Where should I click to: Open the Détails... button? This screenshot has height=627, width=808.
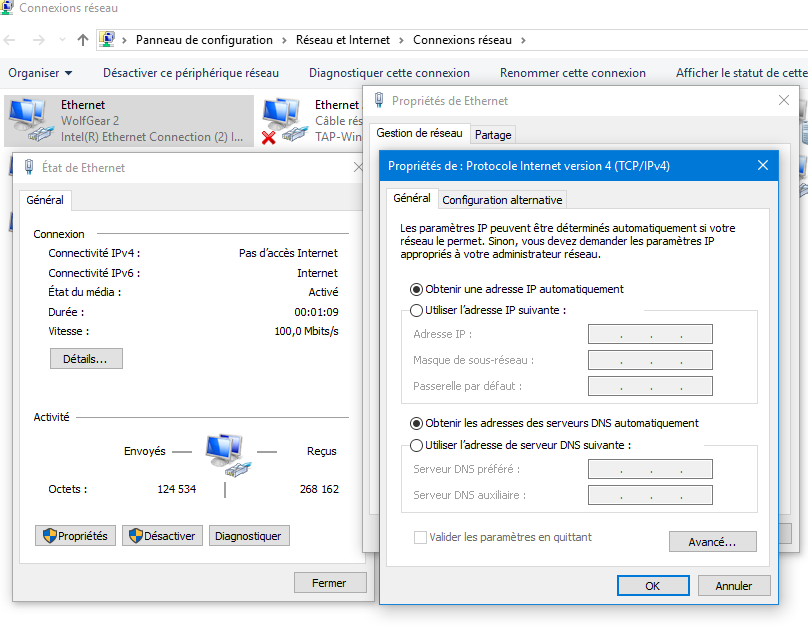86,359
